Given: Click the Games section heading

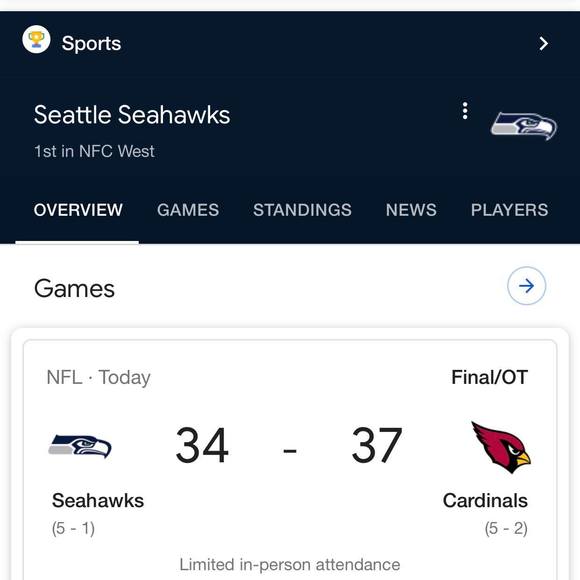Looking at the screenshot, I should [74, 289].
